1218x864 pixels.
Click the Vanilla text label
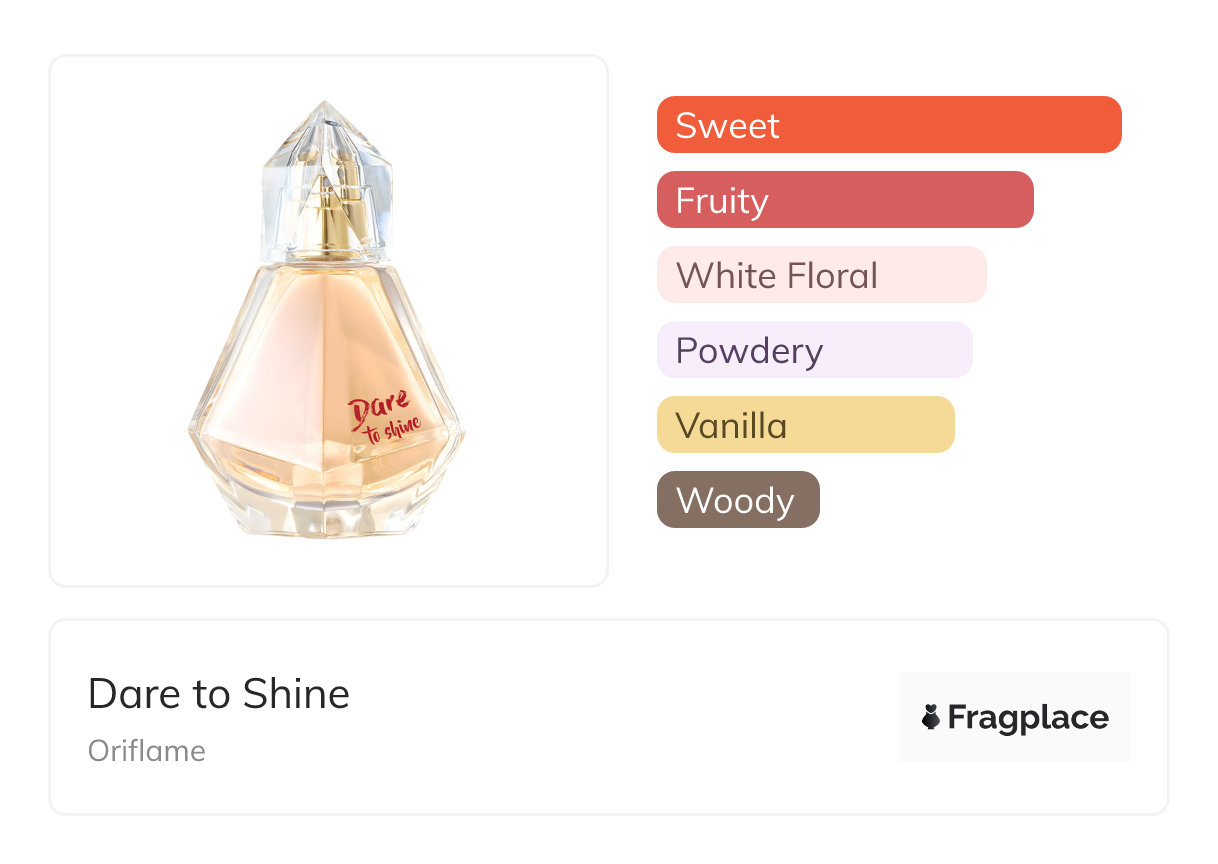(731, 425)
